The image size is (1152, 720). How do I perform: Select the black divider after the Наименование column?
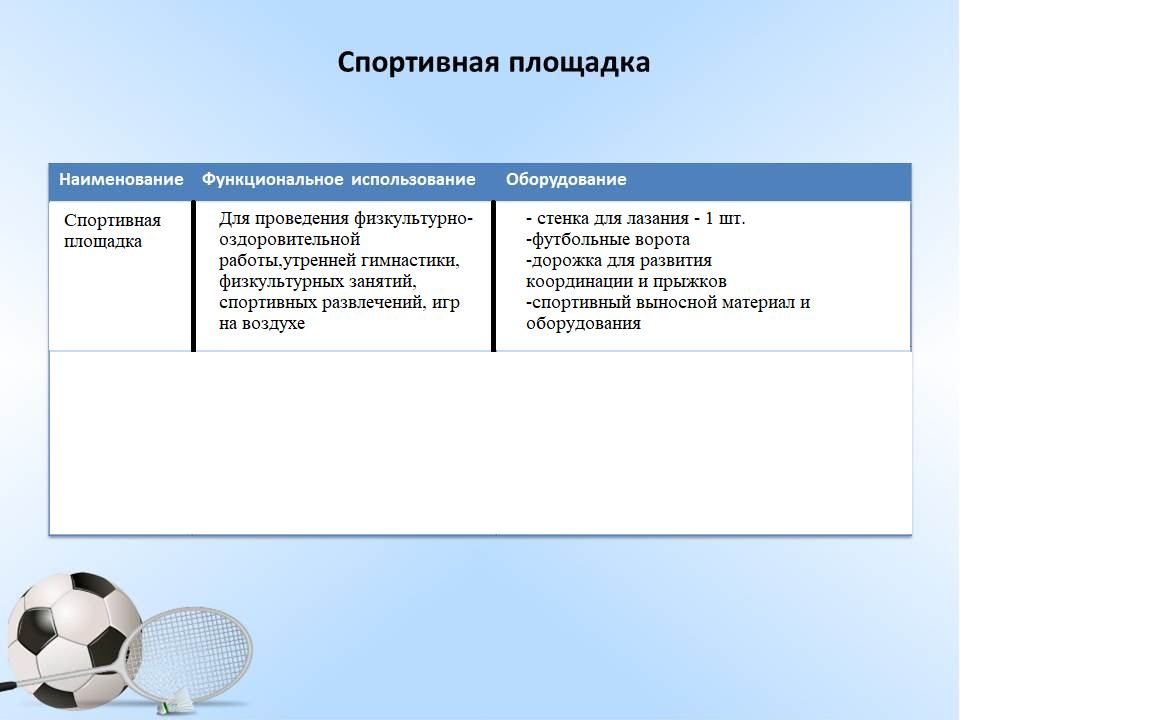tap(193, 276)
